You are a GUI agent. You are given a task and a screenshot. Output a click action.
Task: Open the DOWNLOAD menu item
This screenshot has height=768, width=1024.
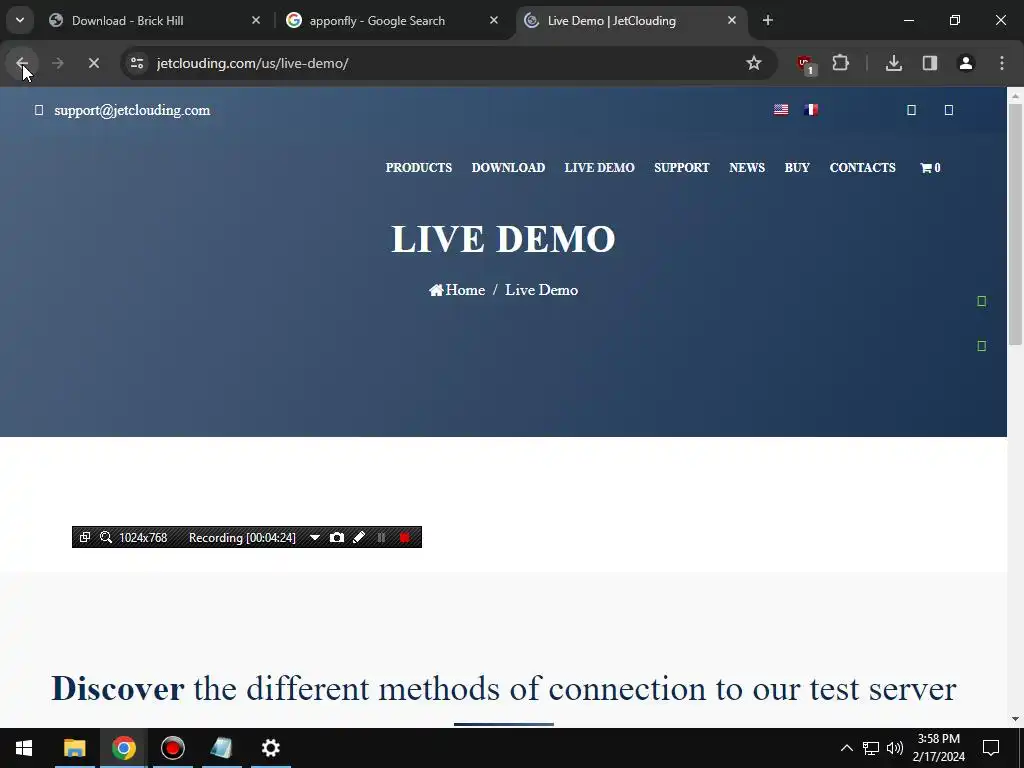tap(508, 168)
